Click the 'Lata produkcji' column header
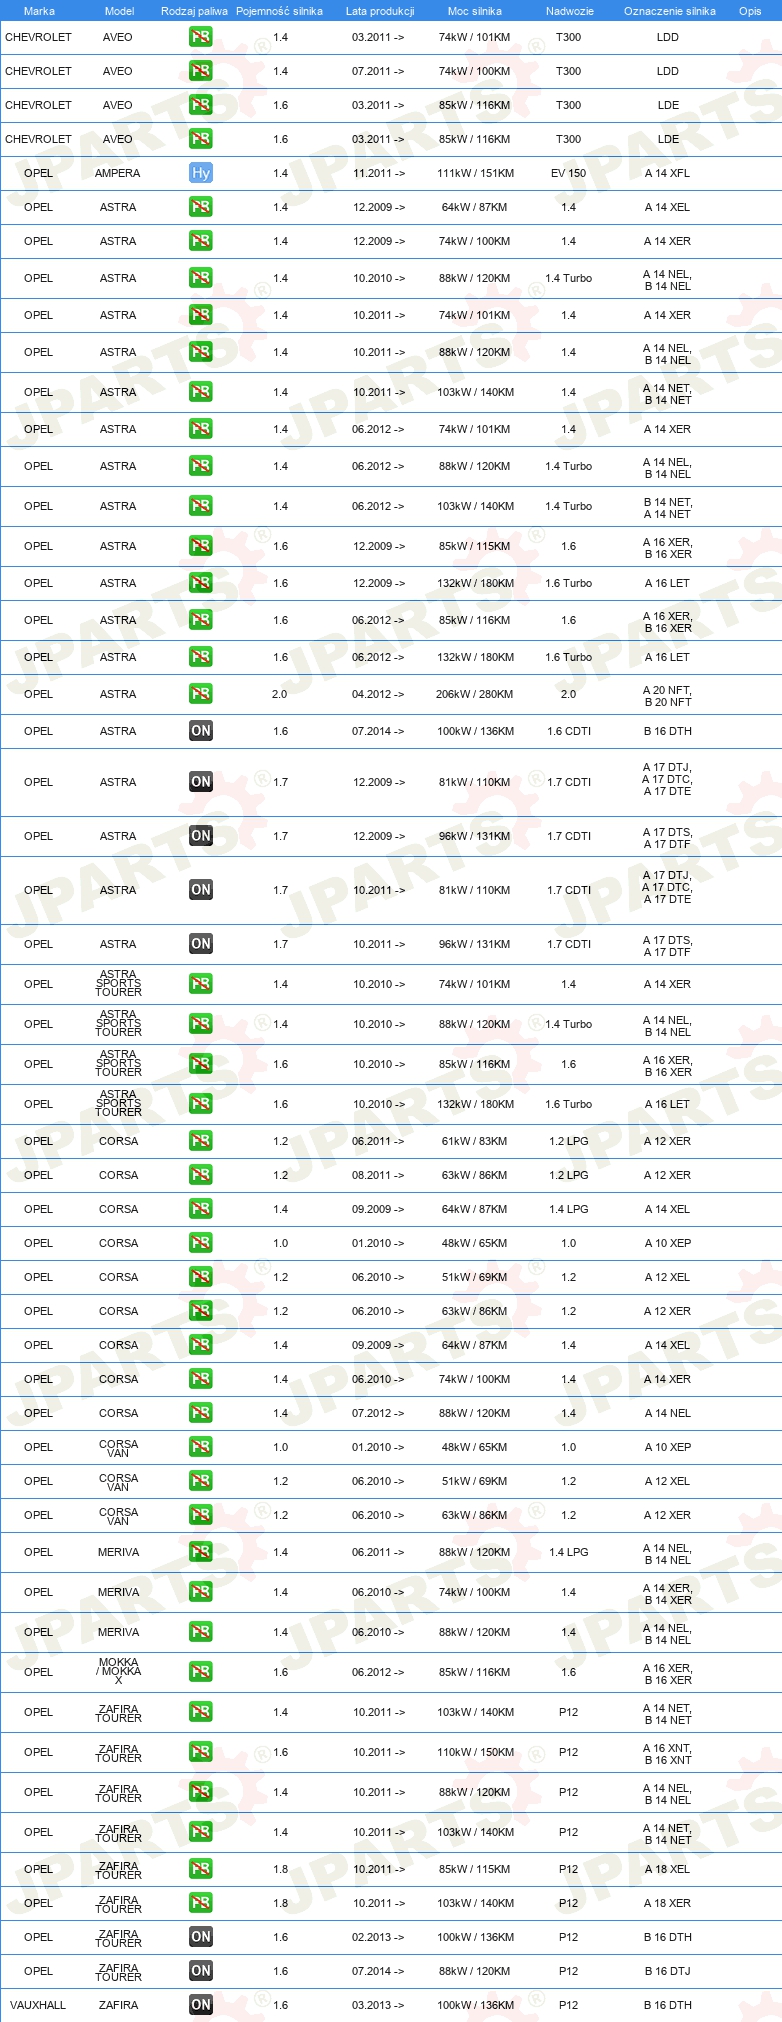The height and width of the screenshot is (2022, 782). pyautogui.click(x=380, y=11)
